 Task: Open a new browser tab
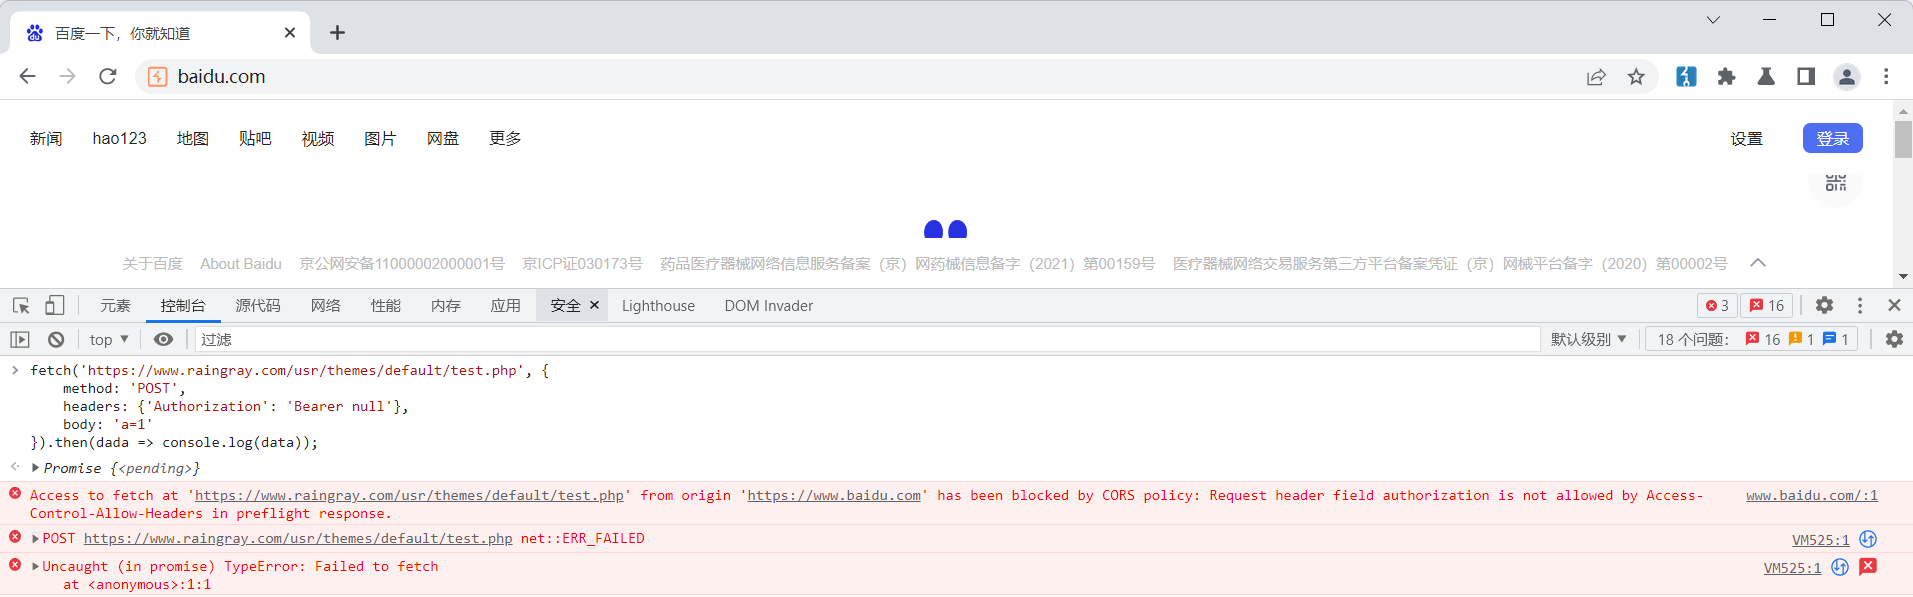[x=338, y=33]
